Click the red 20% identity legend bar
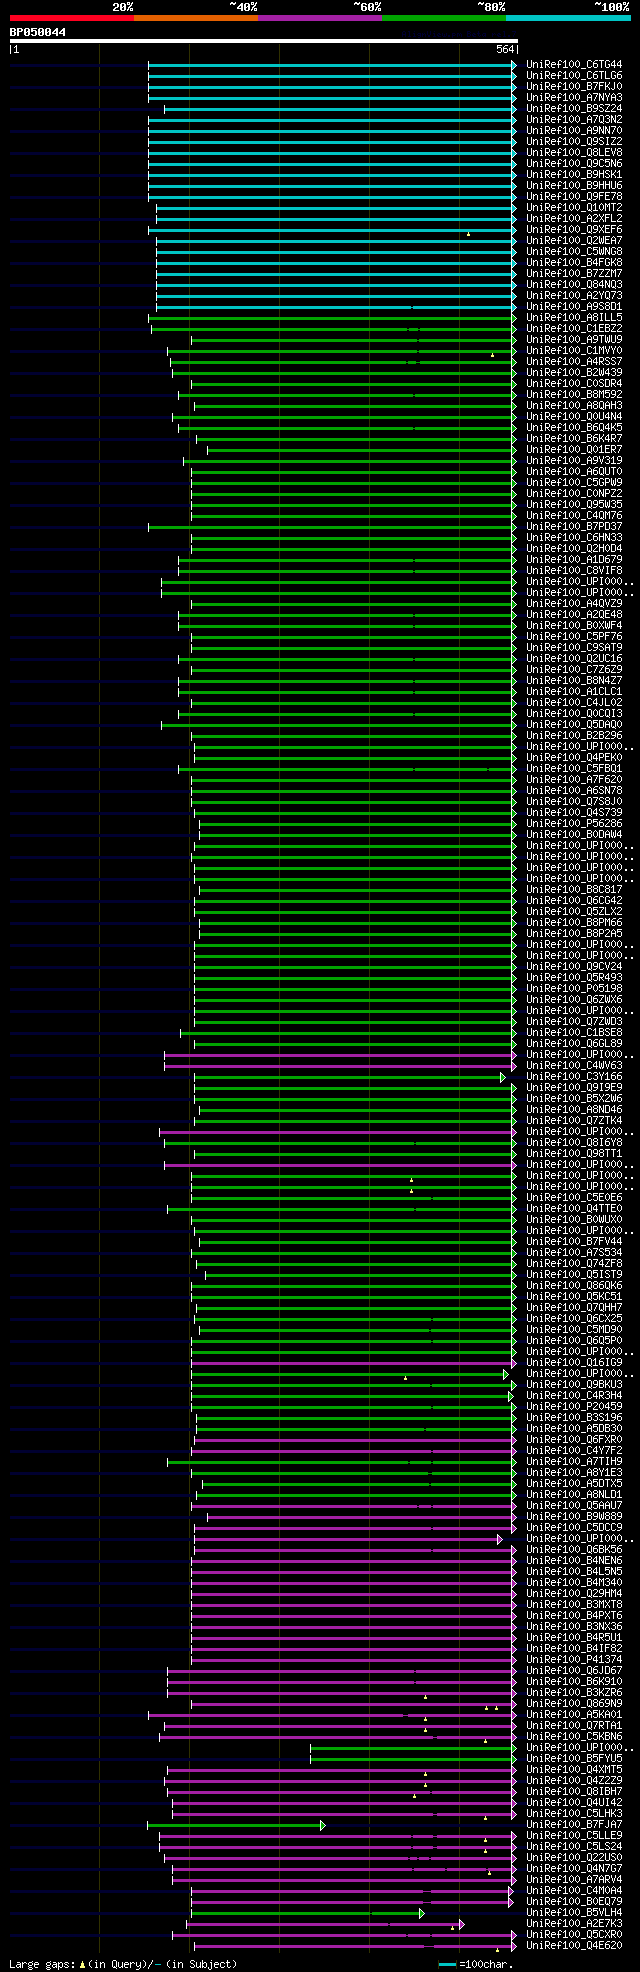This screenshot has width=640, height=1972. click(72, 18)
